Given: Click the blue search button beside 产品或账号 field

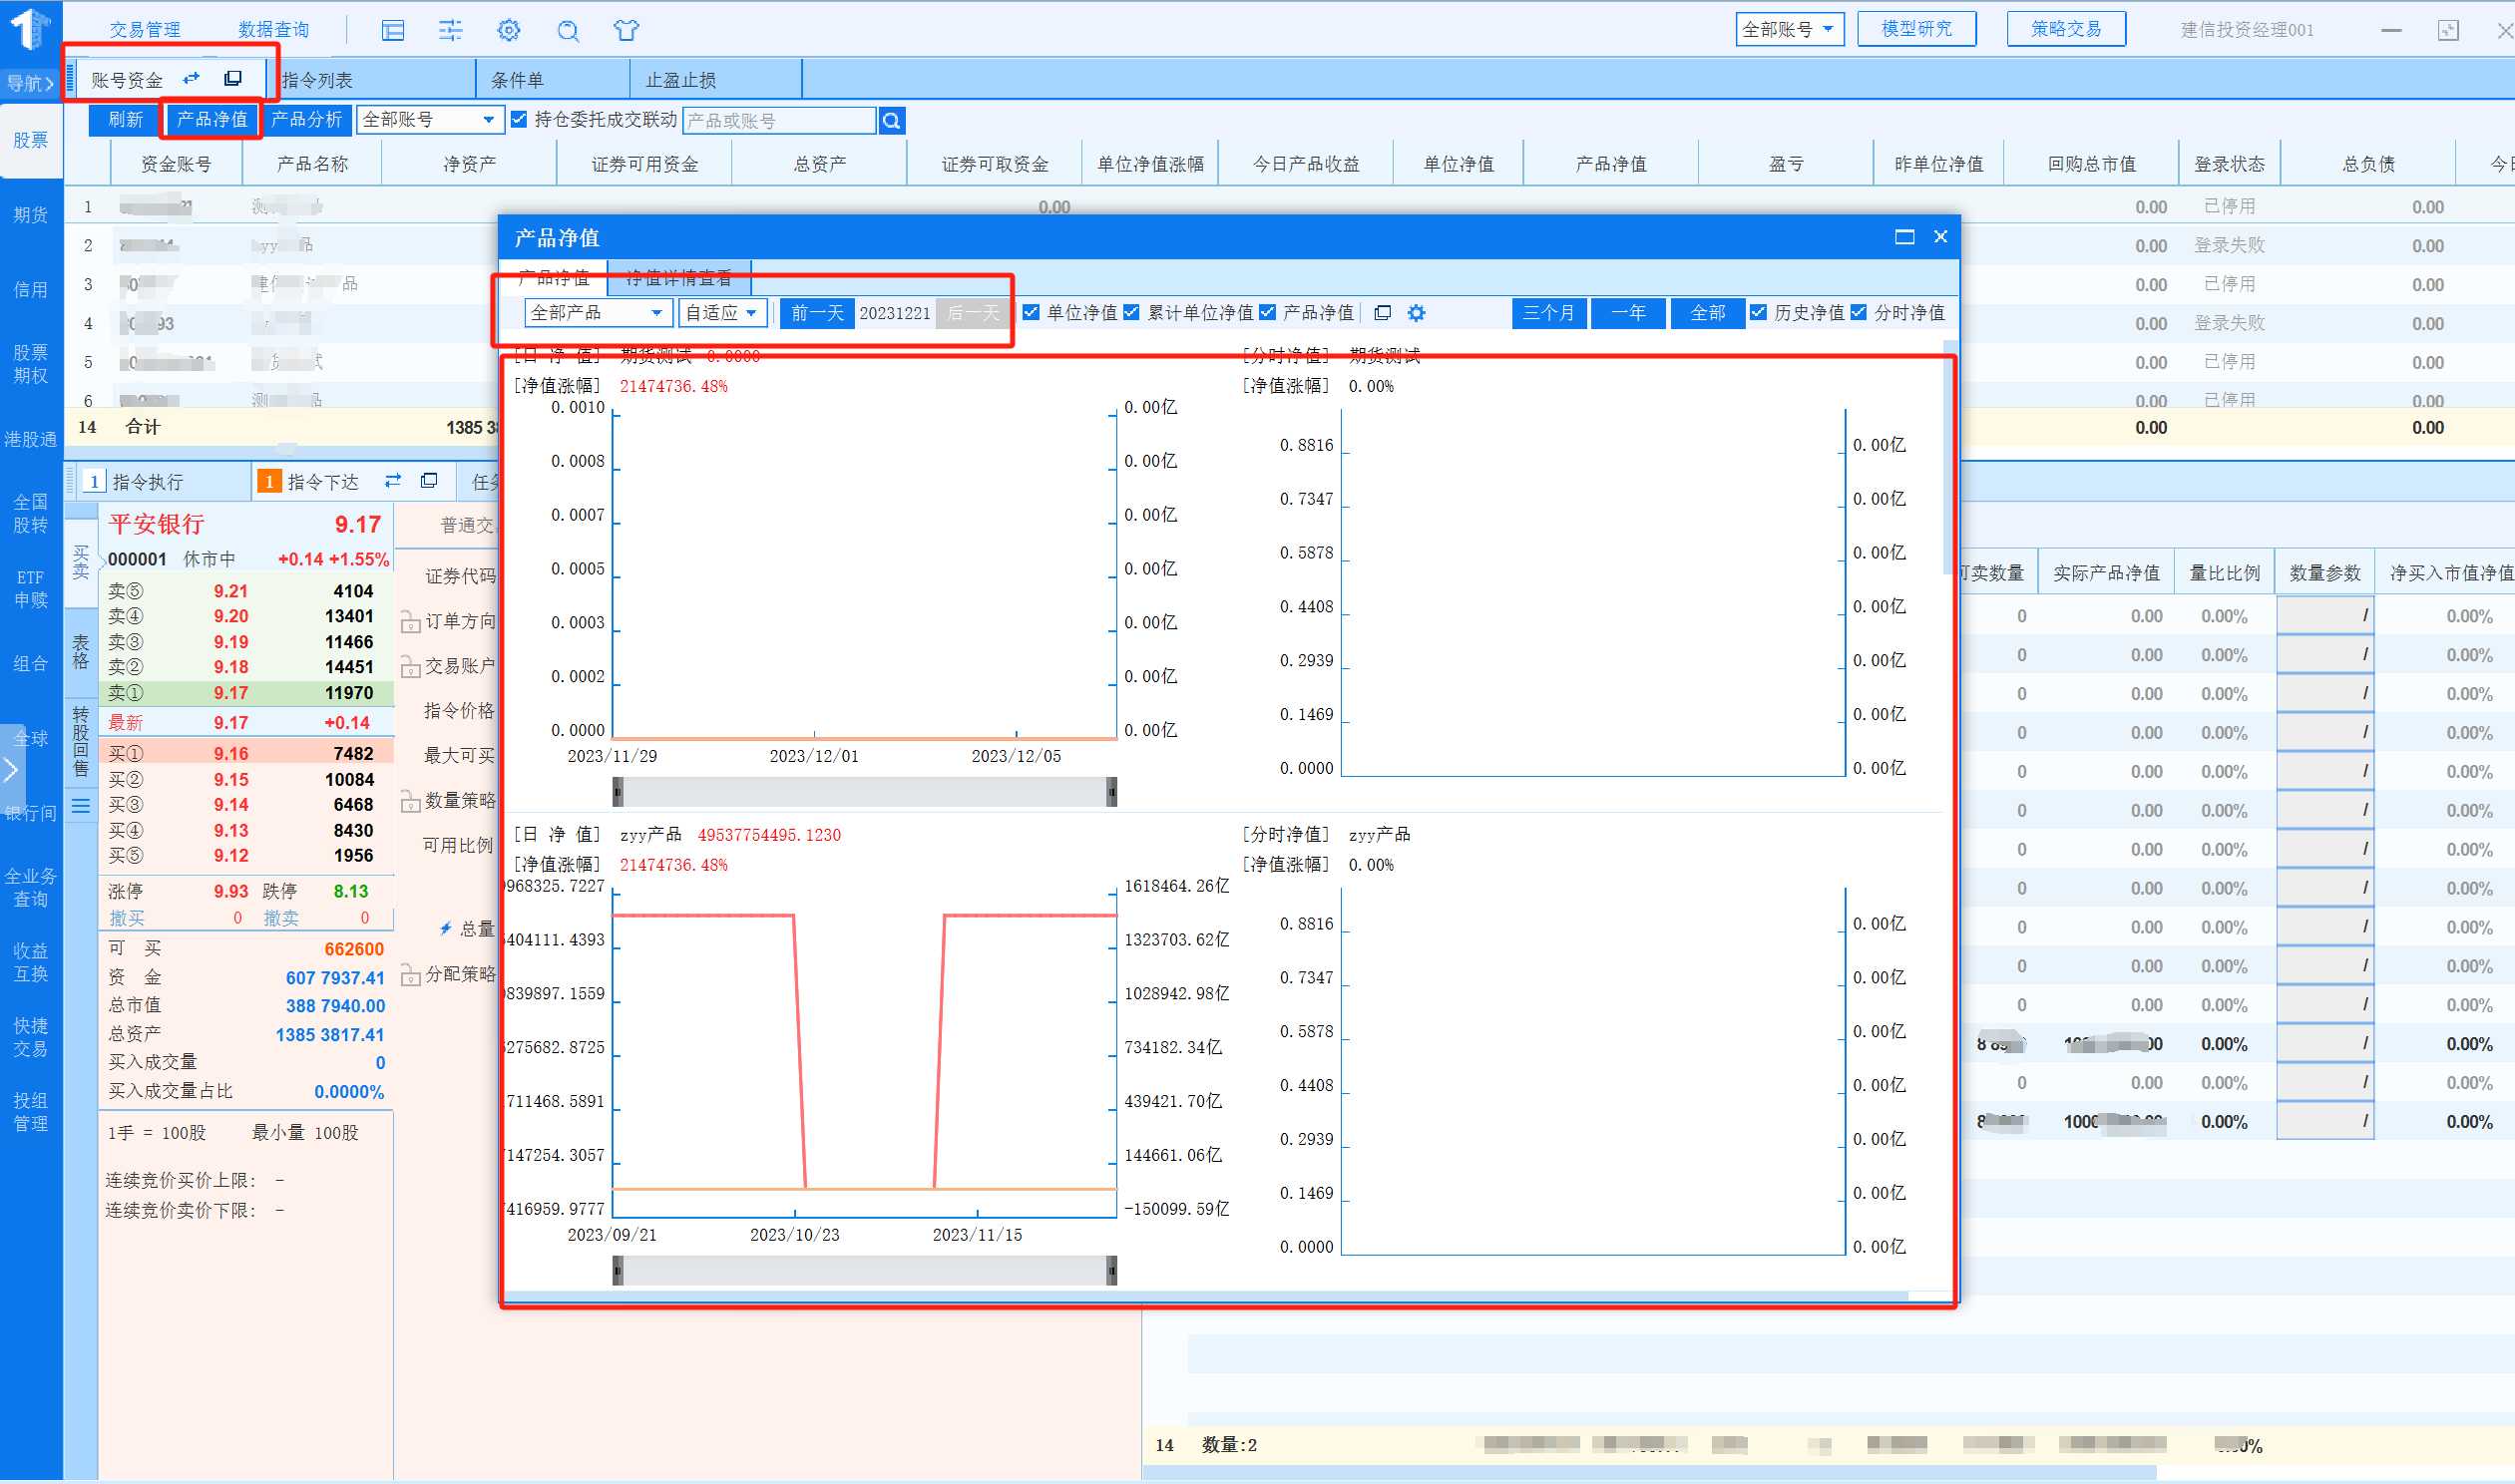Looking at the screenshot, I should pyautogui.click(x=891, y=121).
